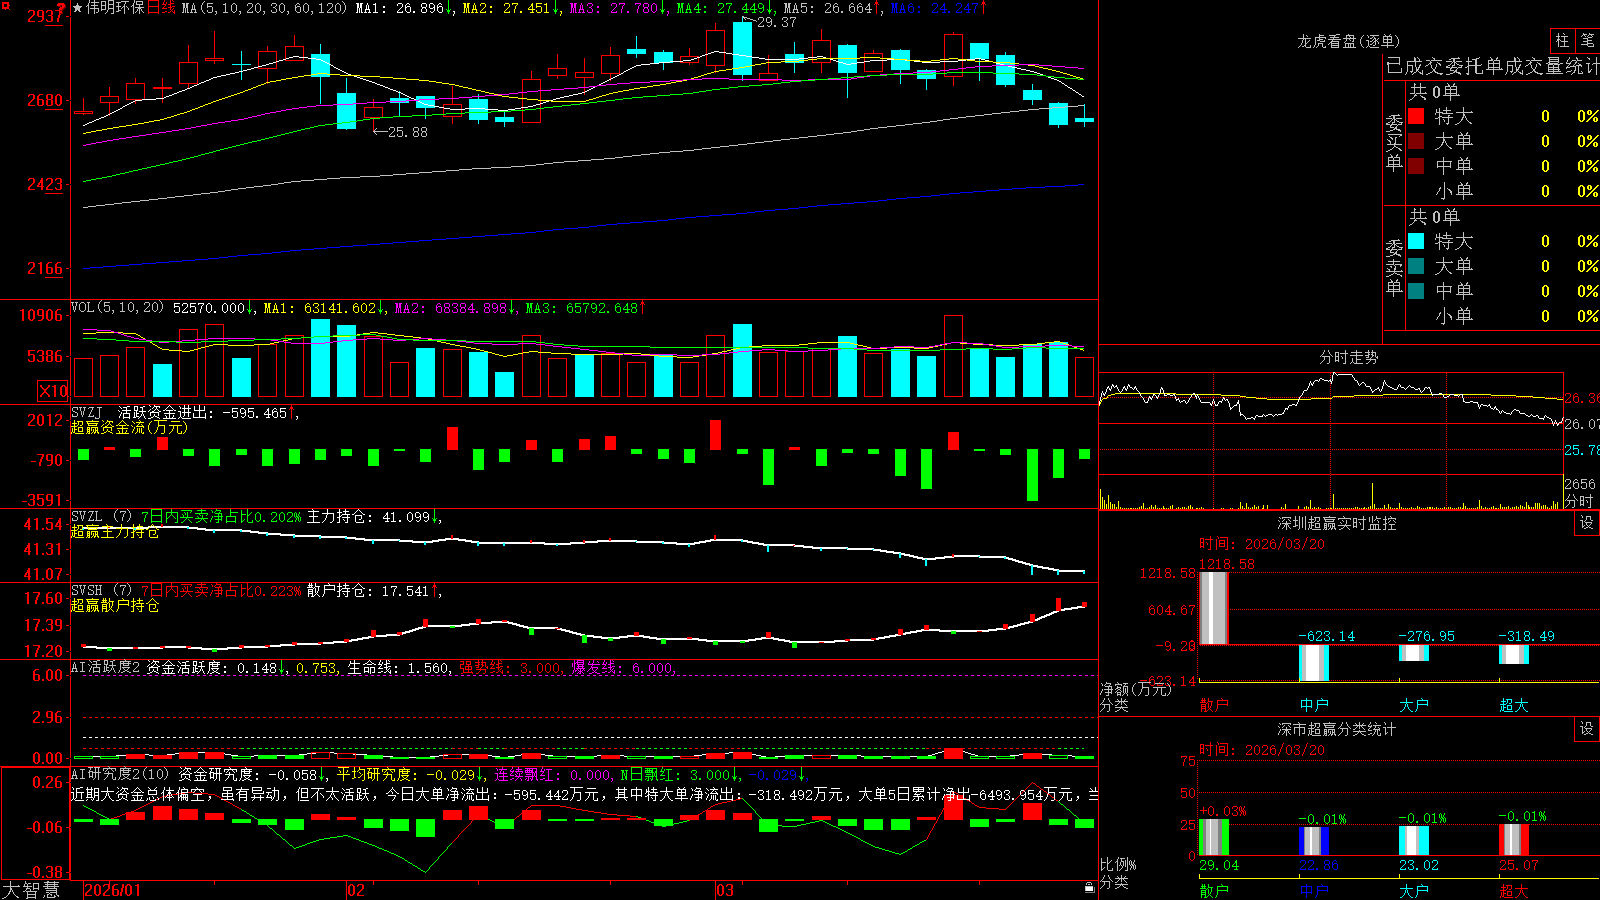This screenshot has height=900, width=1600.
Task: Click the star icon before 伟明环保
Action: pyautogui.click(x=78, y=8)
